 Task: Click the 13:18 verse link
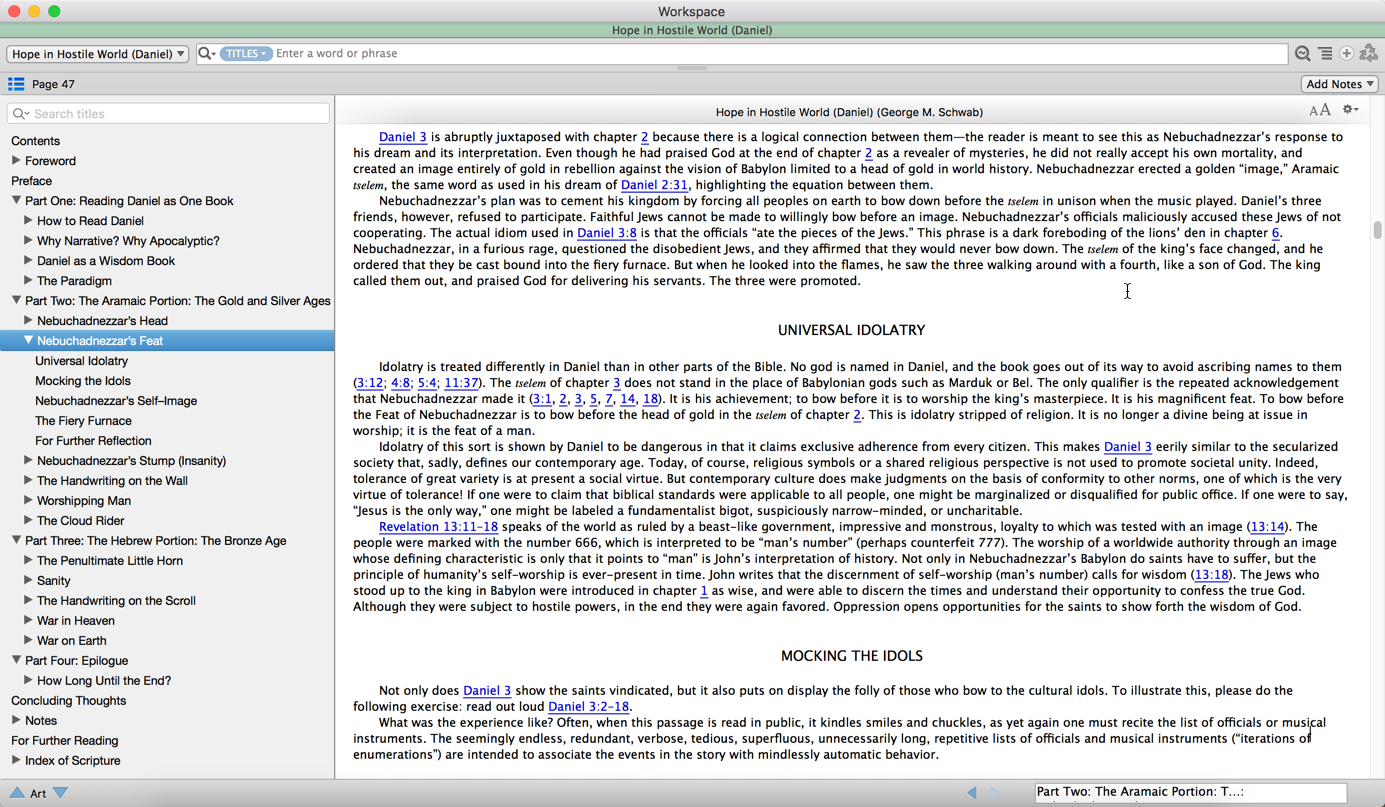tap(1211, 575)
